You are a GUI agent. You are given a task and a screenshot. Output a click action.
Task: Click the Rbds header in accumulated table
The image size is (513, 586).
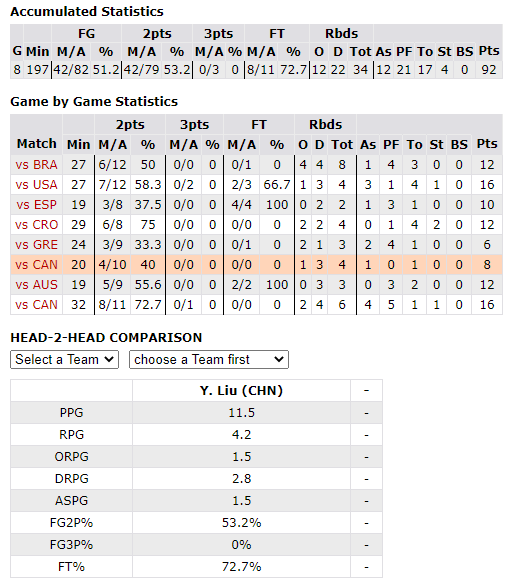point(341,34)
